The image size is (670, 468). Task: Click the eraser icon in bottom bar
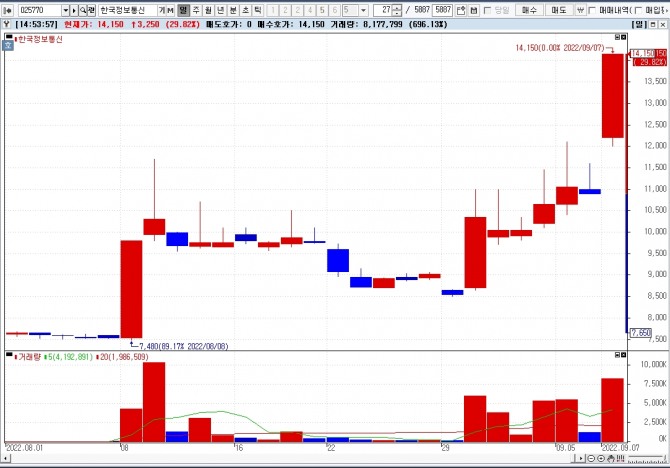[x=611, y=459]
